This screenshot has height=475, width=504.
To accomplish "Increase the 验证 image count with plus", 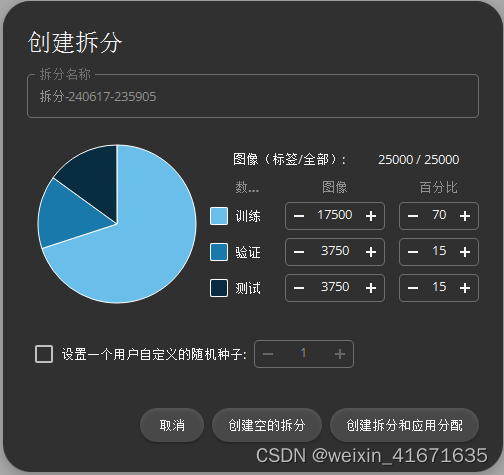I will point(371,252).
